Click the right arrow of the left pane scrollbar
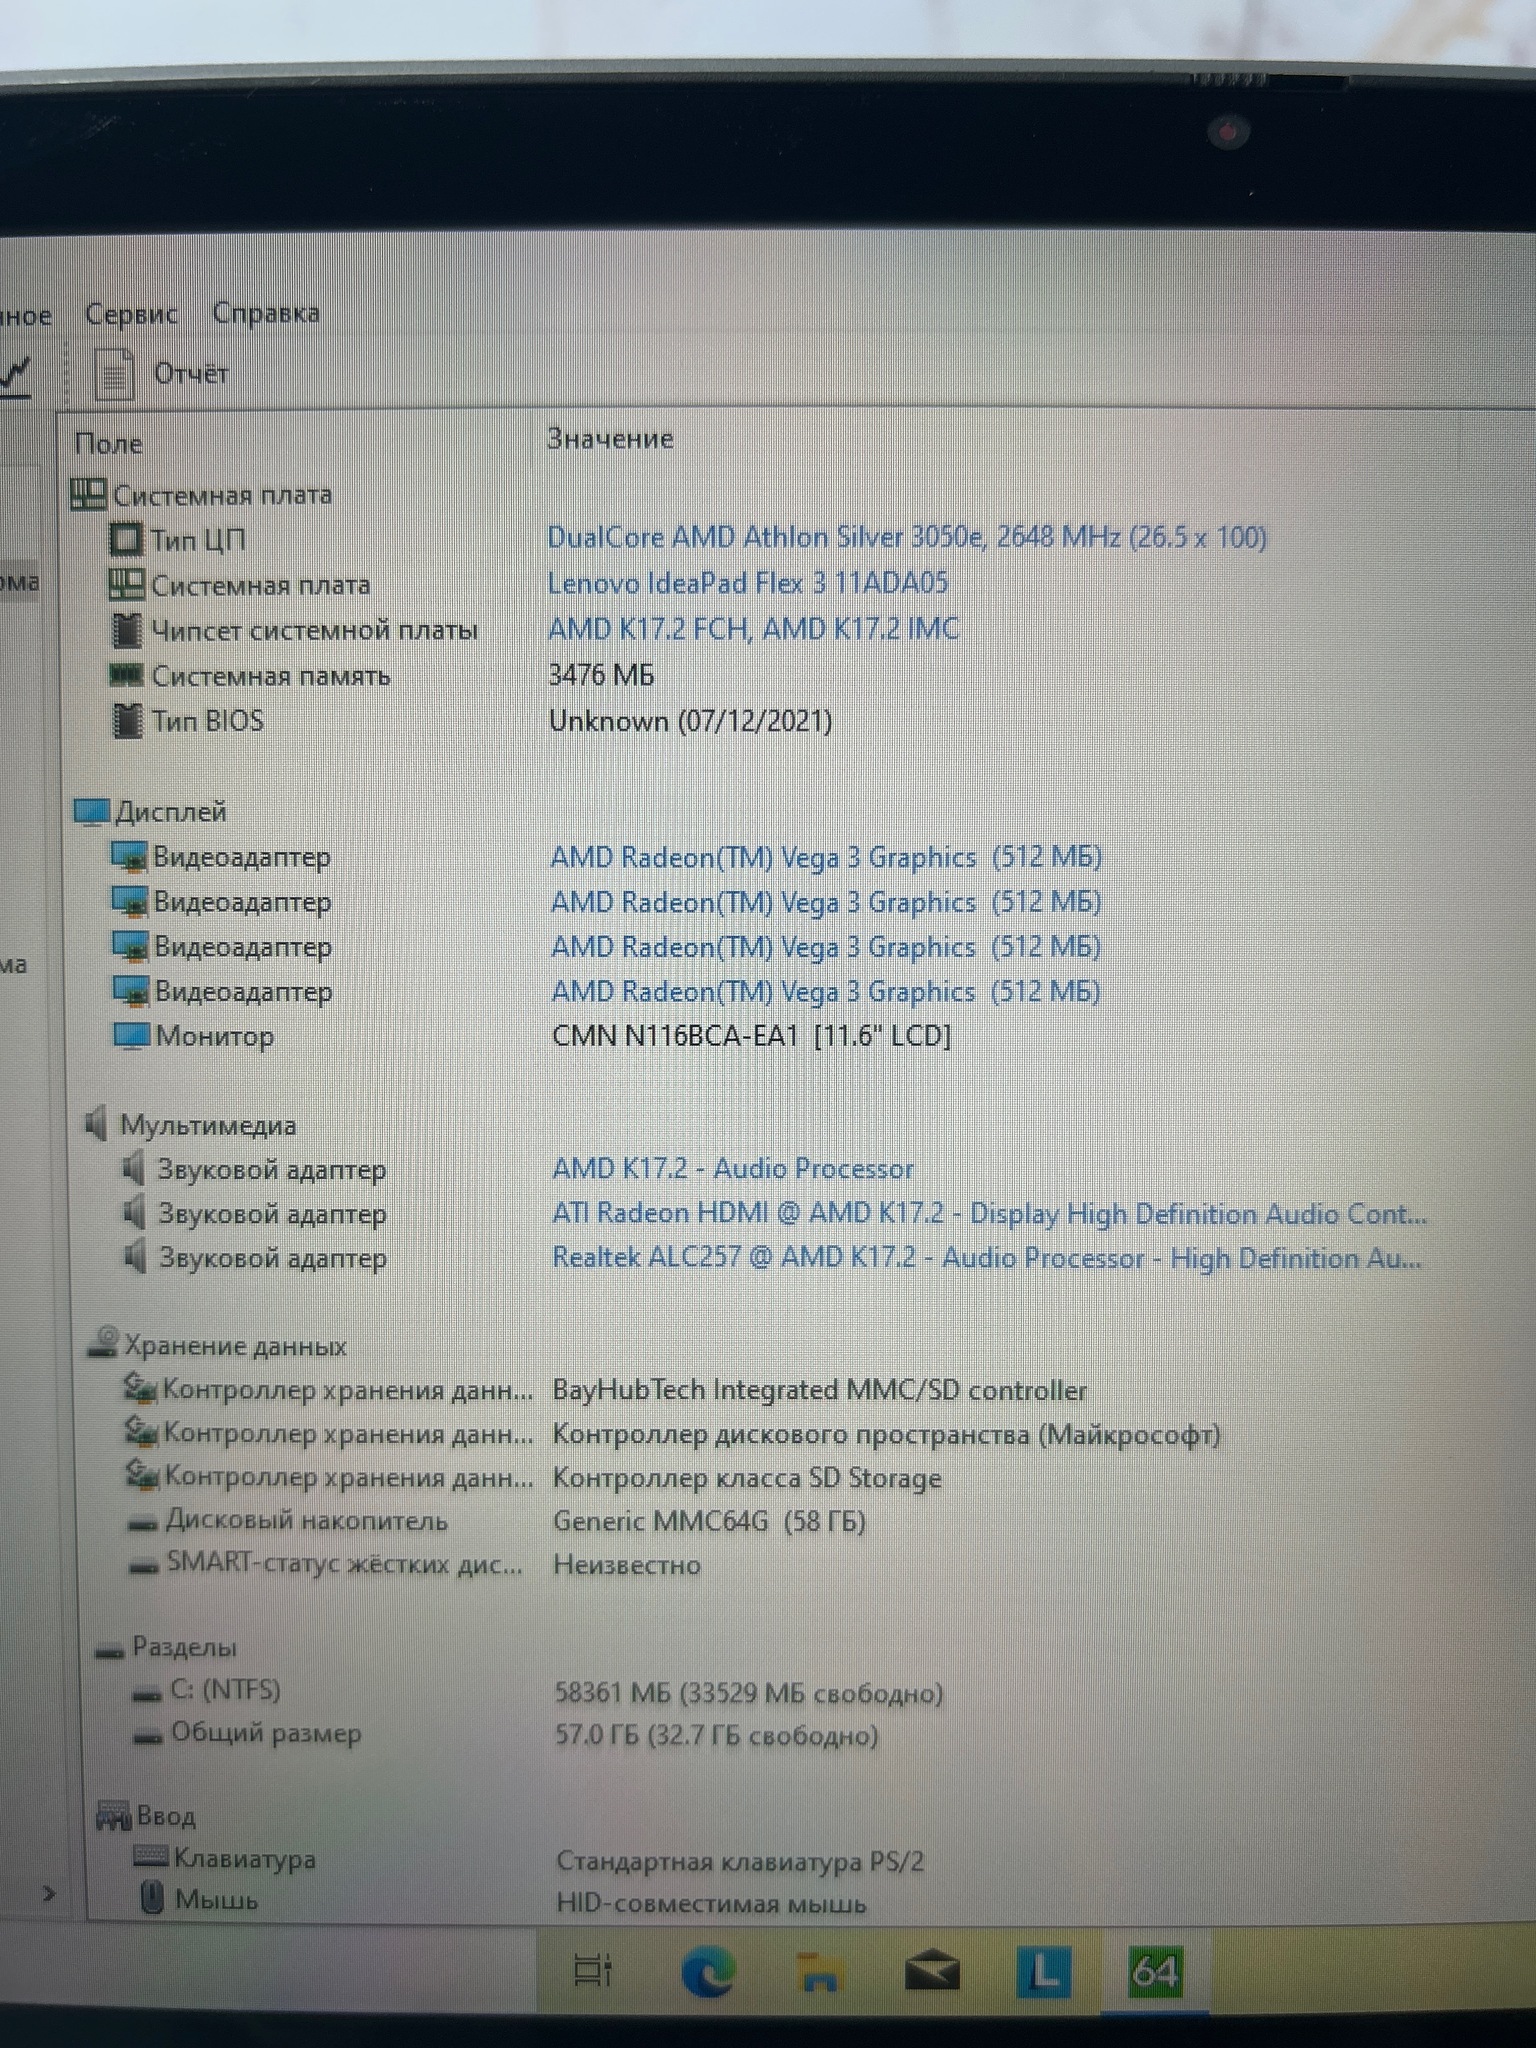 [49, 1893]
